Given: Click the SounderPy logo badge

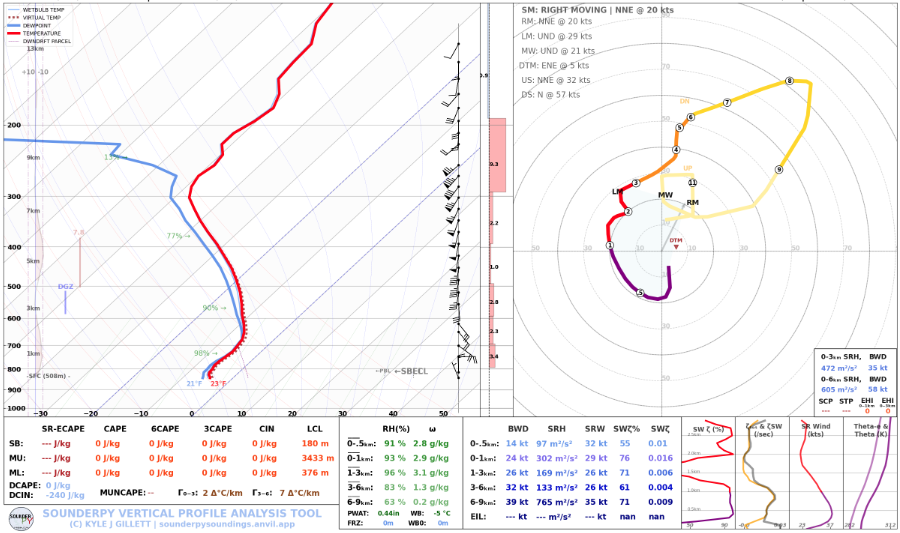Looking at the screenshot, I should [21, 519].
